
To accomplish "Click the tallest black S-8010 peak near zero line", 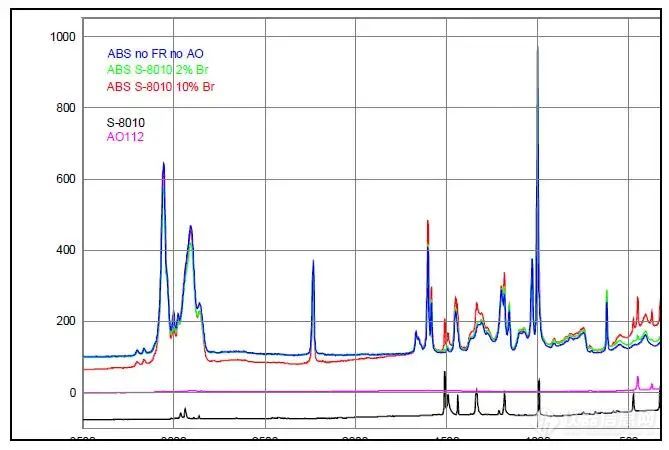I will pyautogui.click(x=445, y=372).
